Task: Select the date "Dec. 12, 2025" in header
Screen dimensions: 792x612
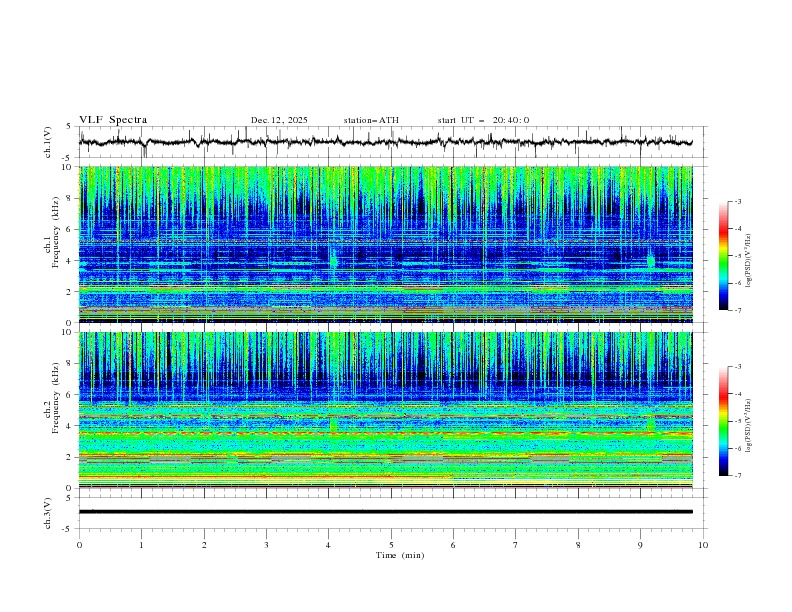Action: click(279, 120)
